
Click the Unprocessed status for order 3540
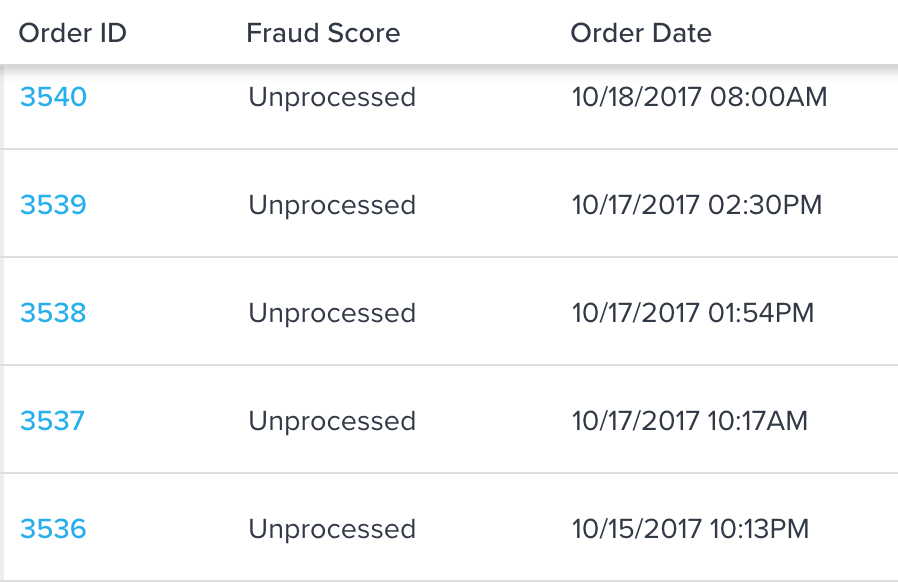click(x=332, y=97)
